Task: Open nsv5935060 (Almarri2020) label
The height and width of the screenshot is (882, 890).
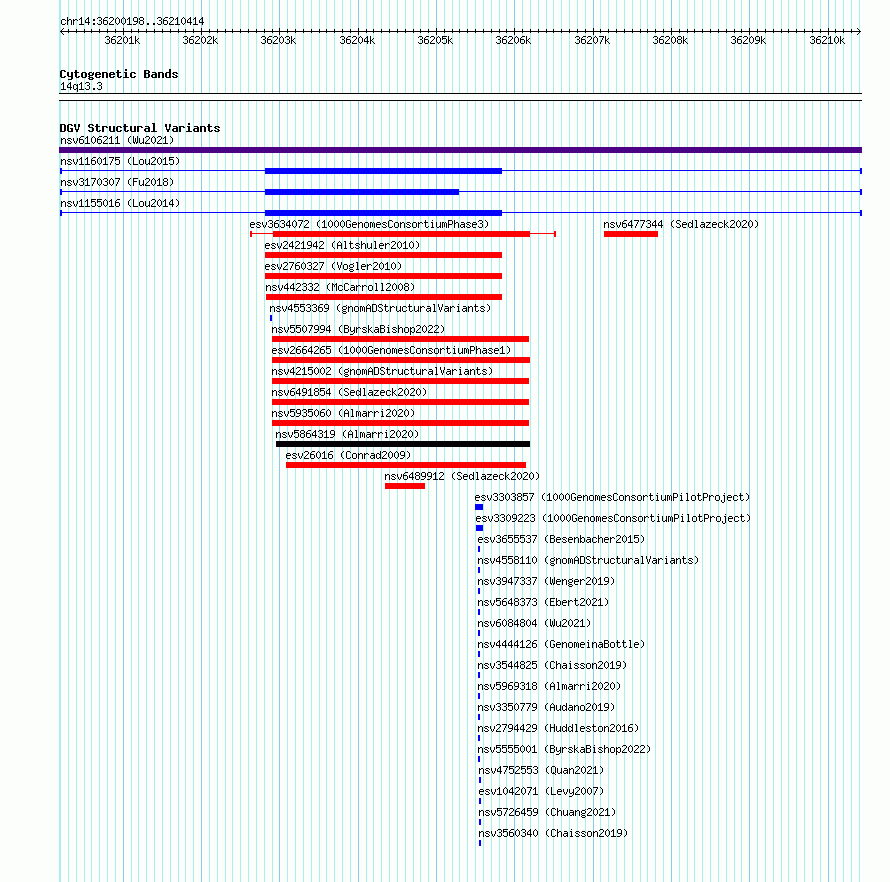Action: click(343, 413)
